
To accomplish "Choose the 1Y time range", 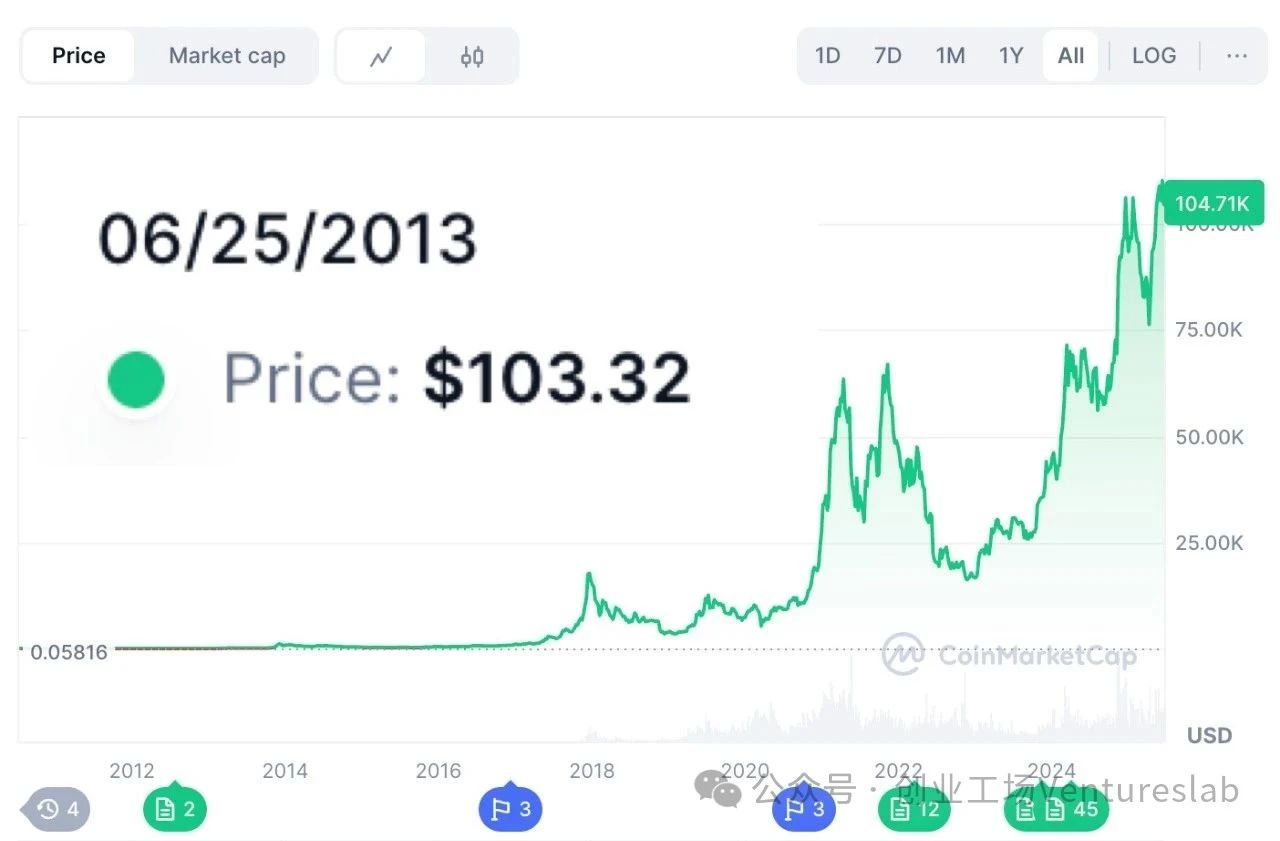I will pos(1011,56).
